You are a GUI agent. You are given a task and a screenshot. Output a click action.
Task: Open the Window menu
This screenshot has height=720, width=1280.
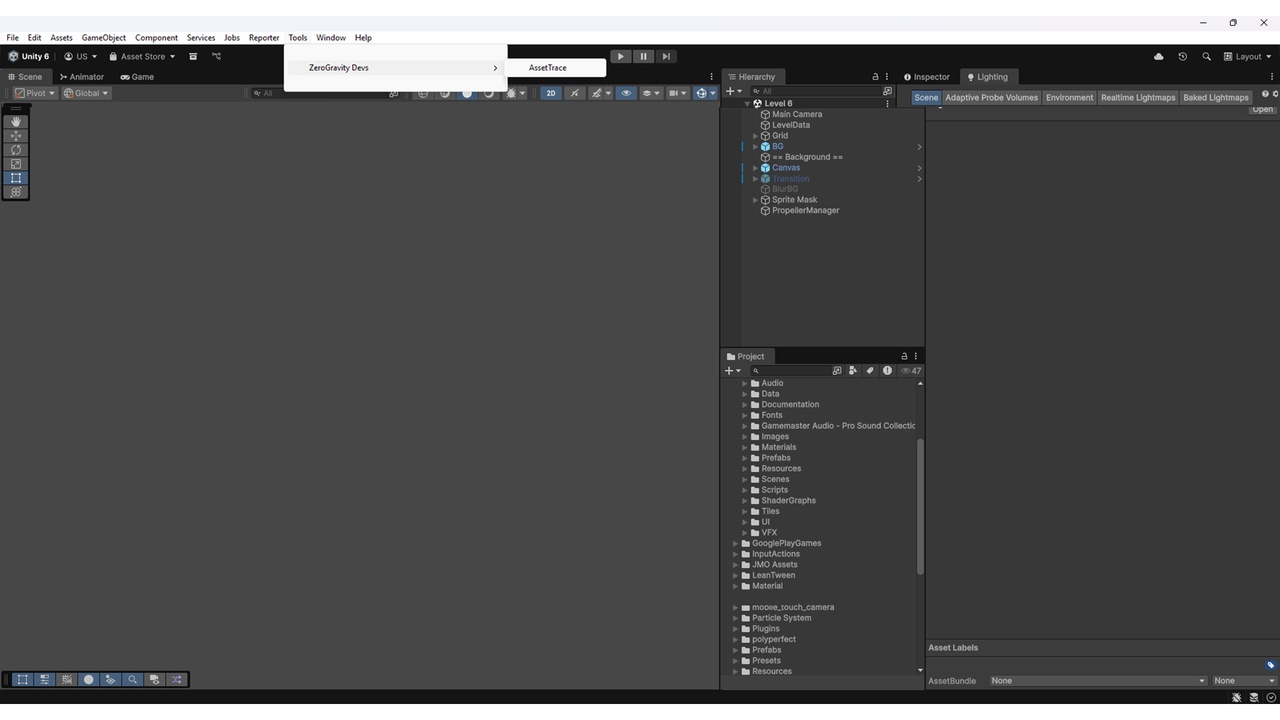[331, 38]
